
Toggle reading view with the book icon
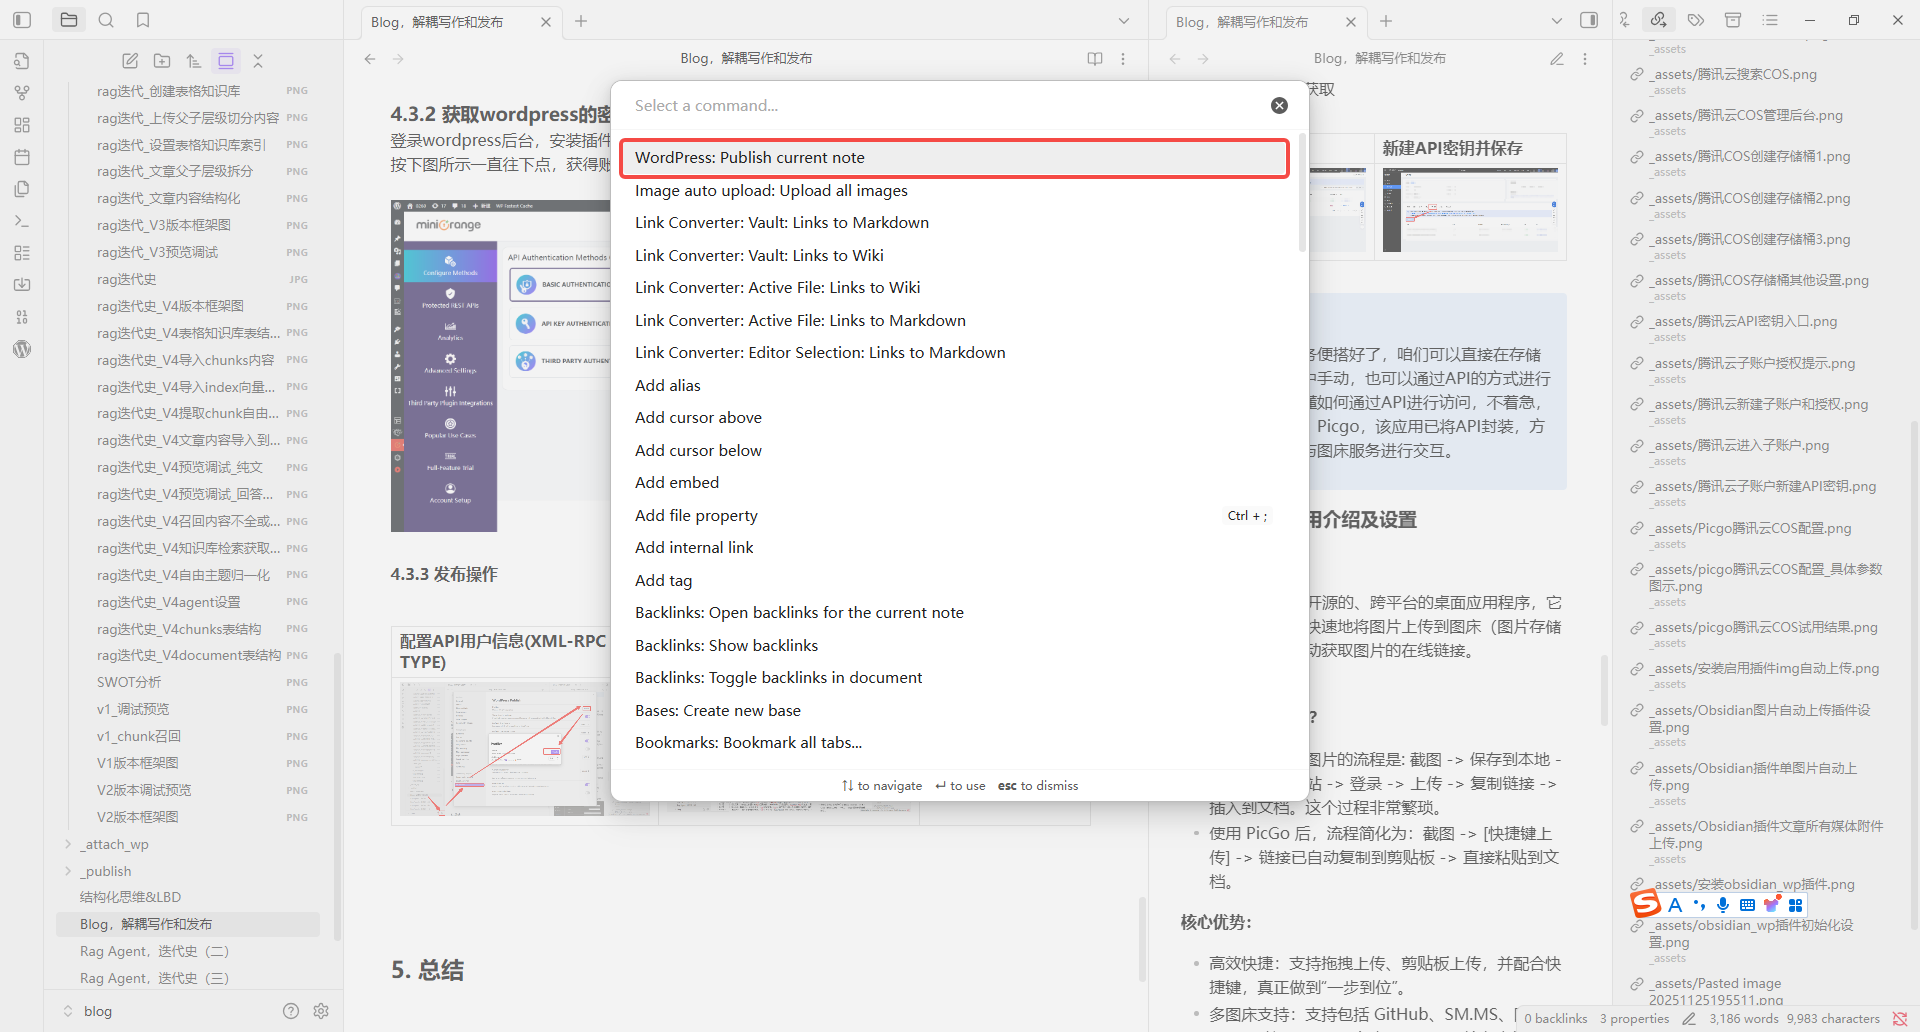[x=1095, y=59]
